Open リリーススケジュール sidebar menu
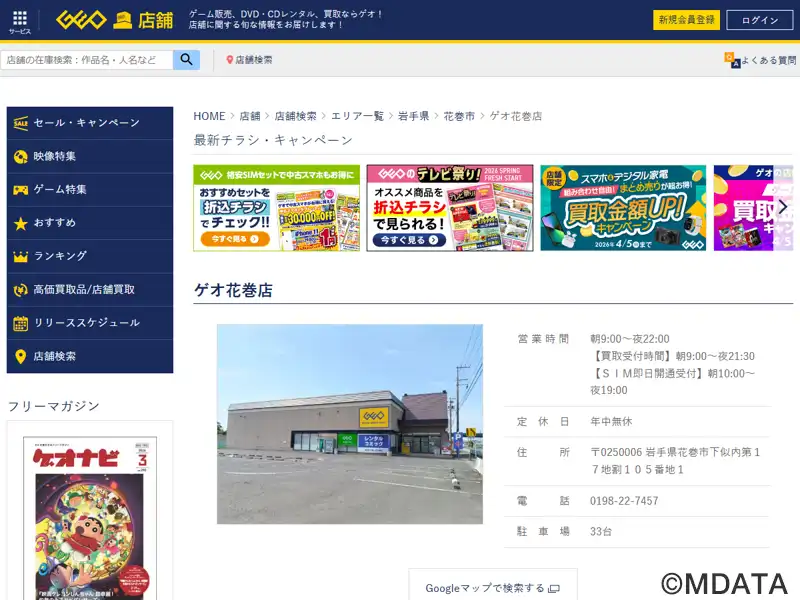 [90, 323]
